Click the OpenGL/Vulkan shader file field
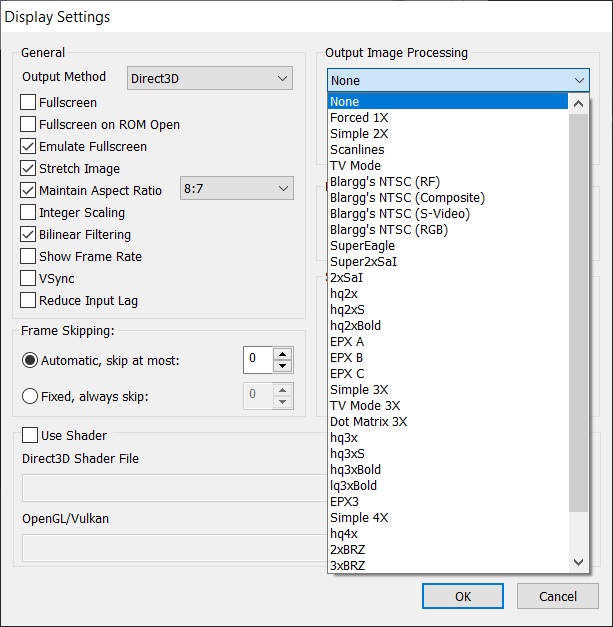The width and height of the screenshot is (613, 627). click(x=175, y=548)
